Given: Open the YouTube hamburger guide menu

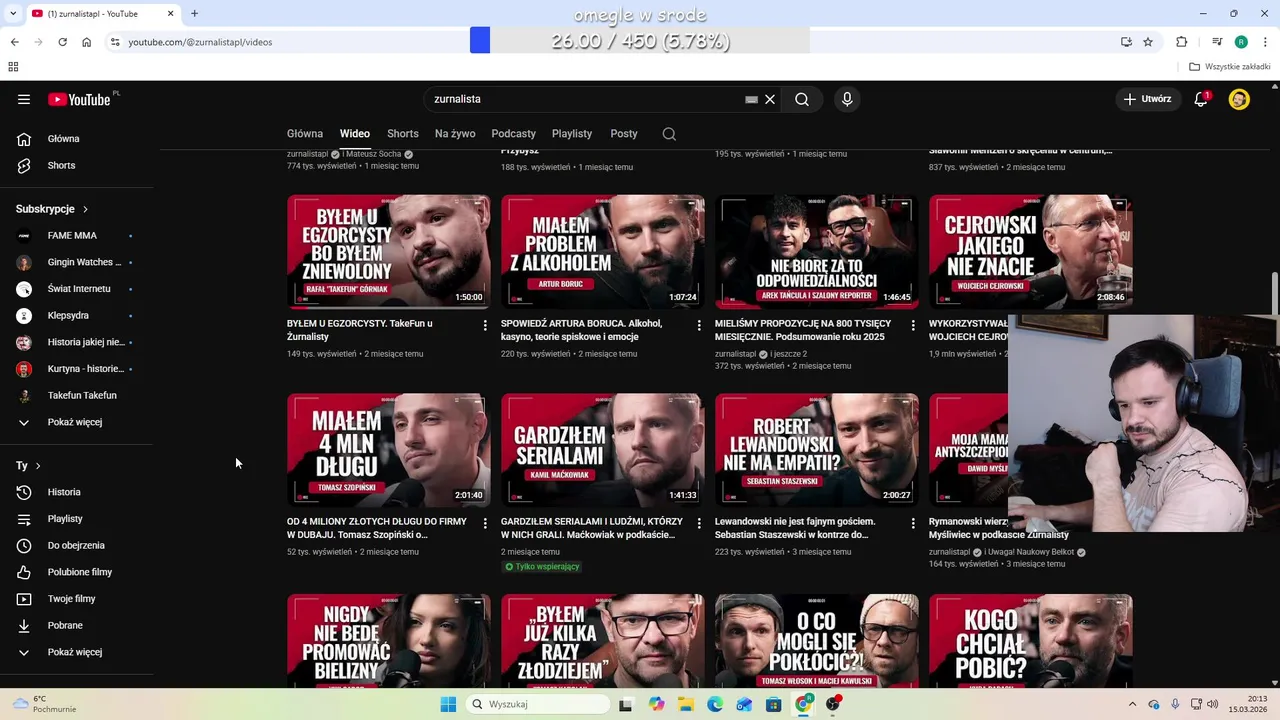Looking at the screenshot, I should click(24, 99).
